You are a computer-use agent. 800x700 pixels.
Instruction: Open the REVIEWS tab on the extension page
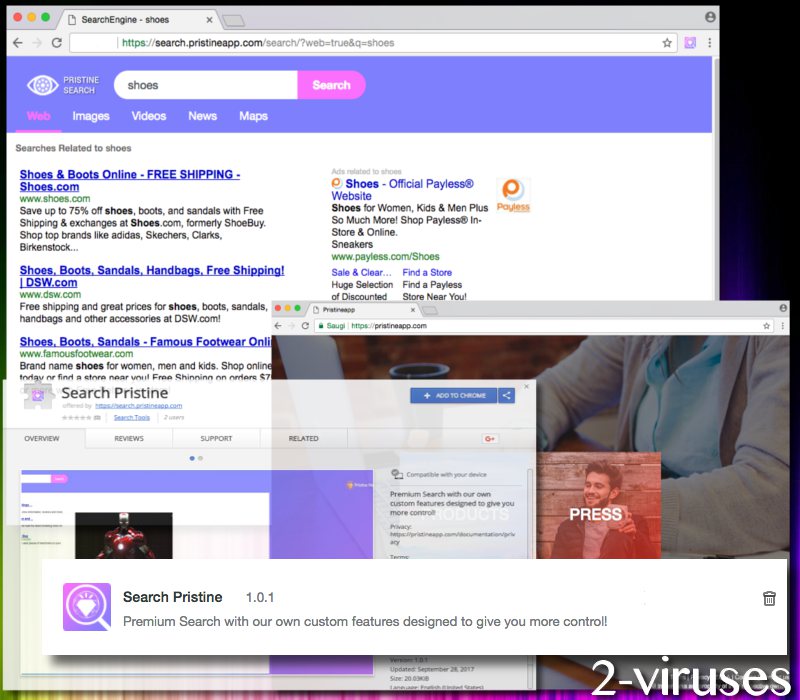[x=128, y=438]
